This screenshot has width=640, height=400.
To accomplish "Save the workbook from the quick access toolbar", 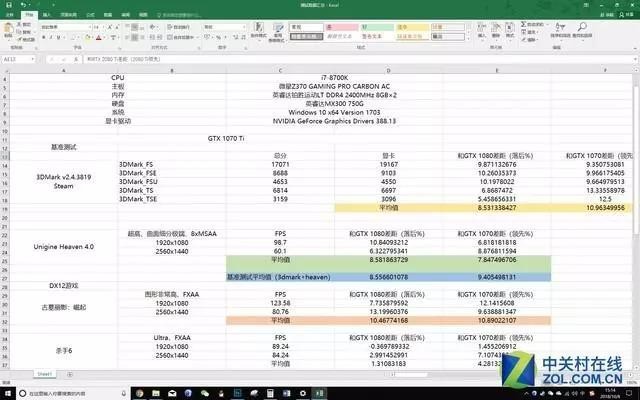I will (x=9, y=5).
